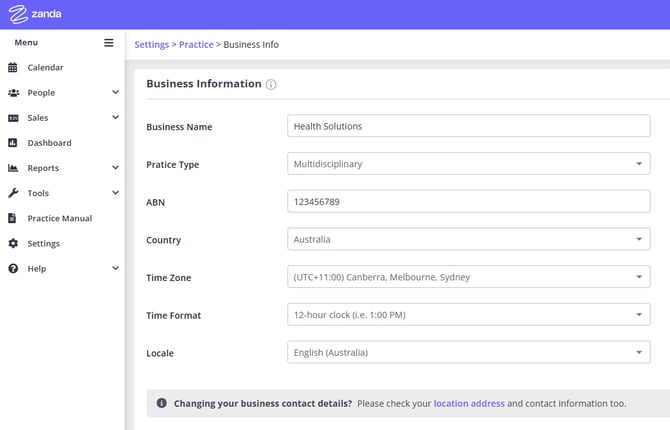Screen dimensions: 670x430
Task: Click the Reports chart icon
Action: point(13,168)
